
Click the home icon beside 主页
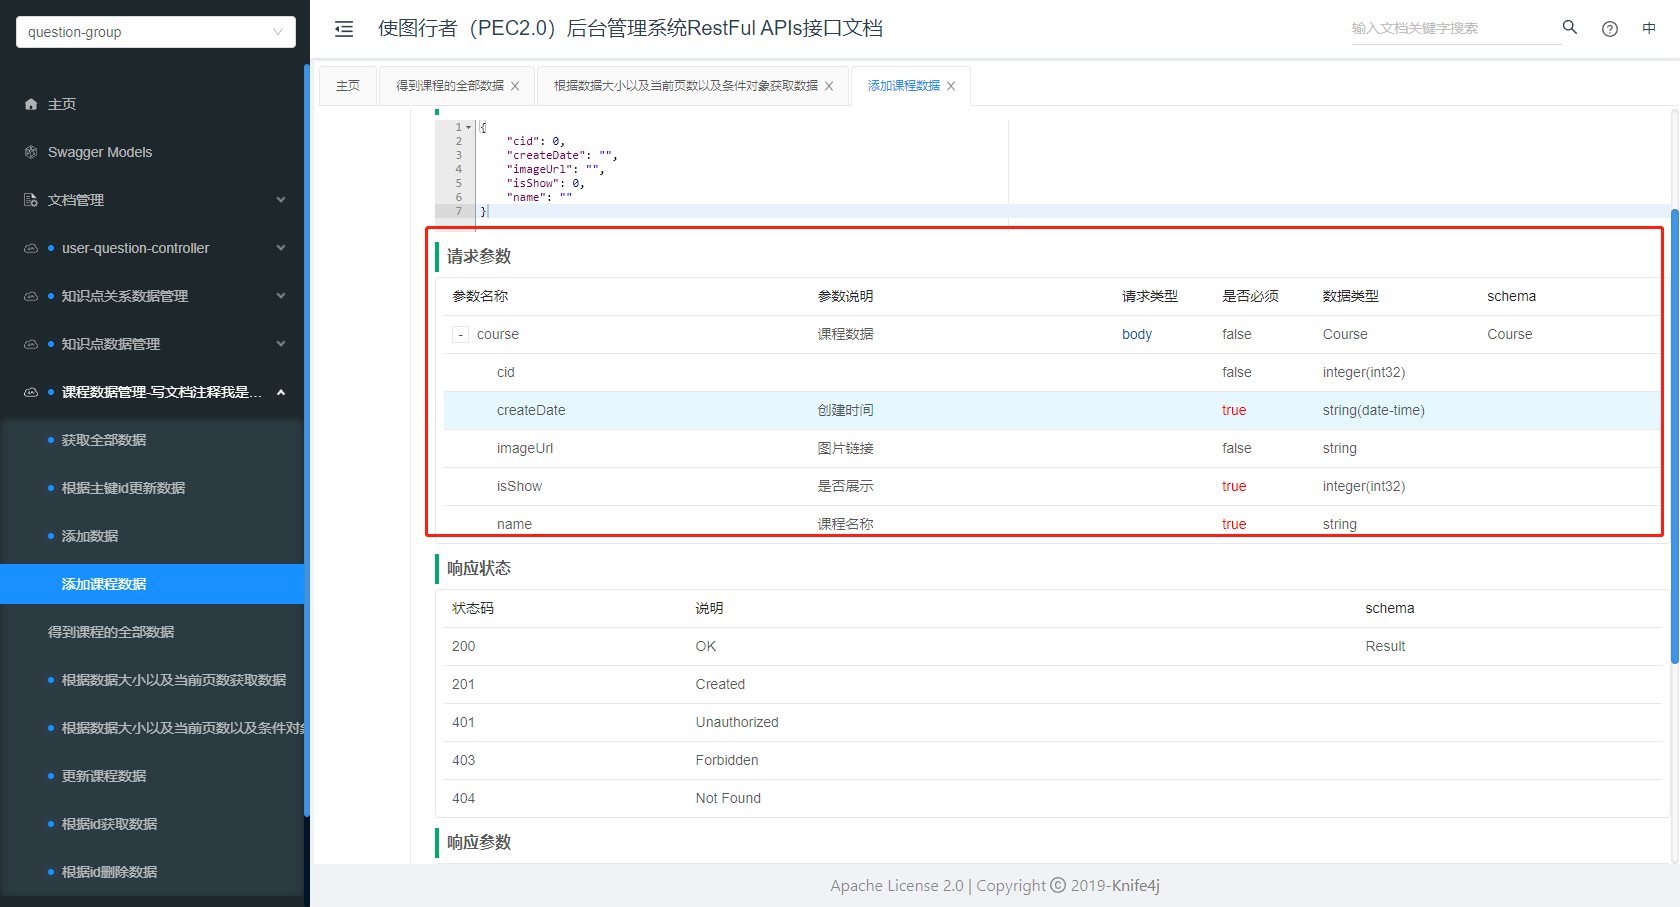pyautogui.click(x=31, y=104)
